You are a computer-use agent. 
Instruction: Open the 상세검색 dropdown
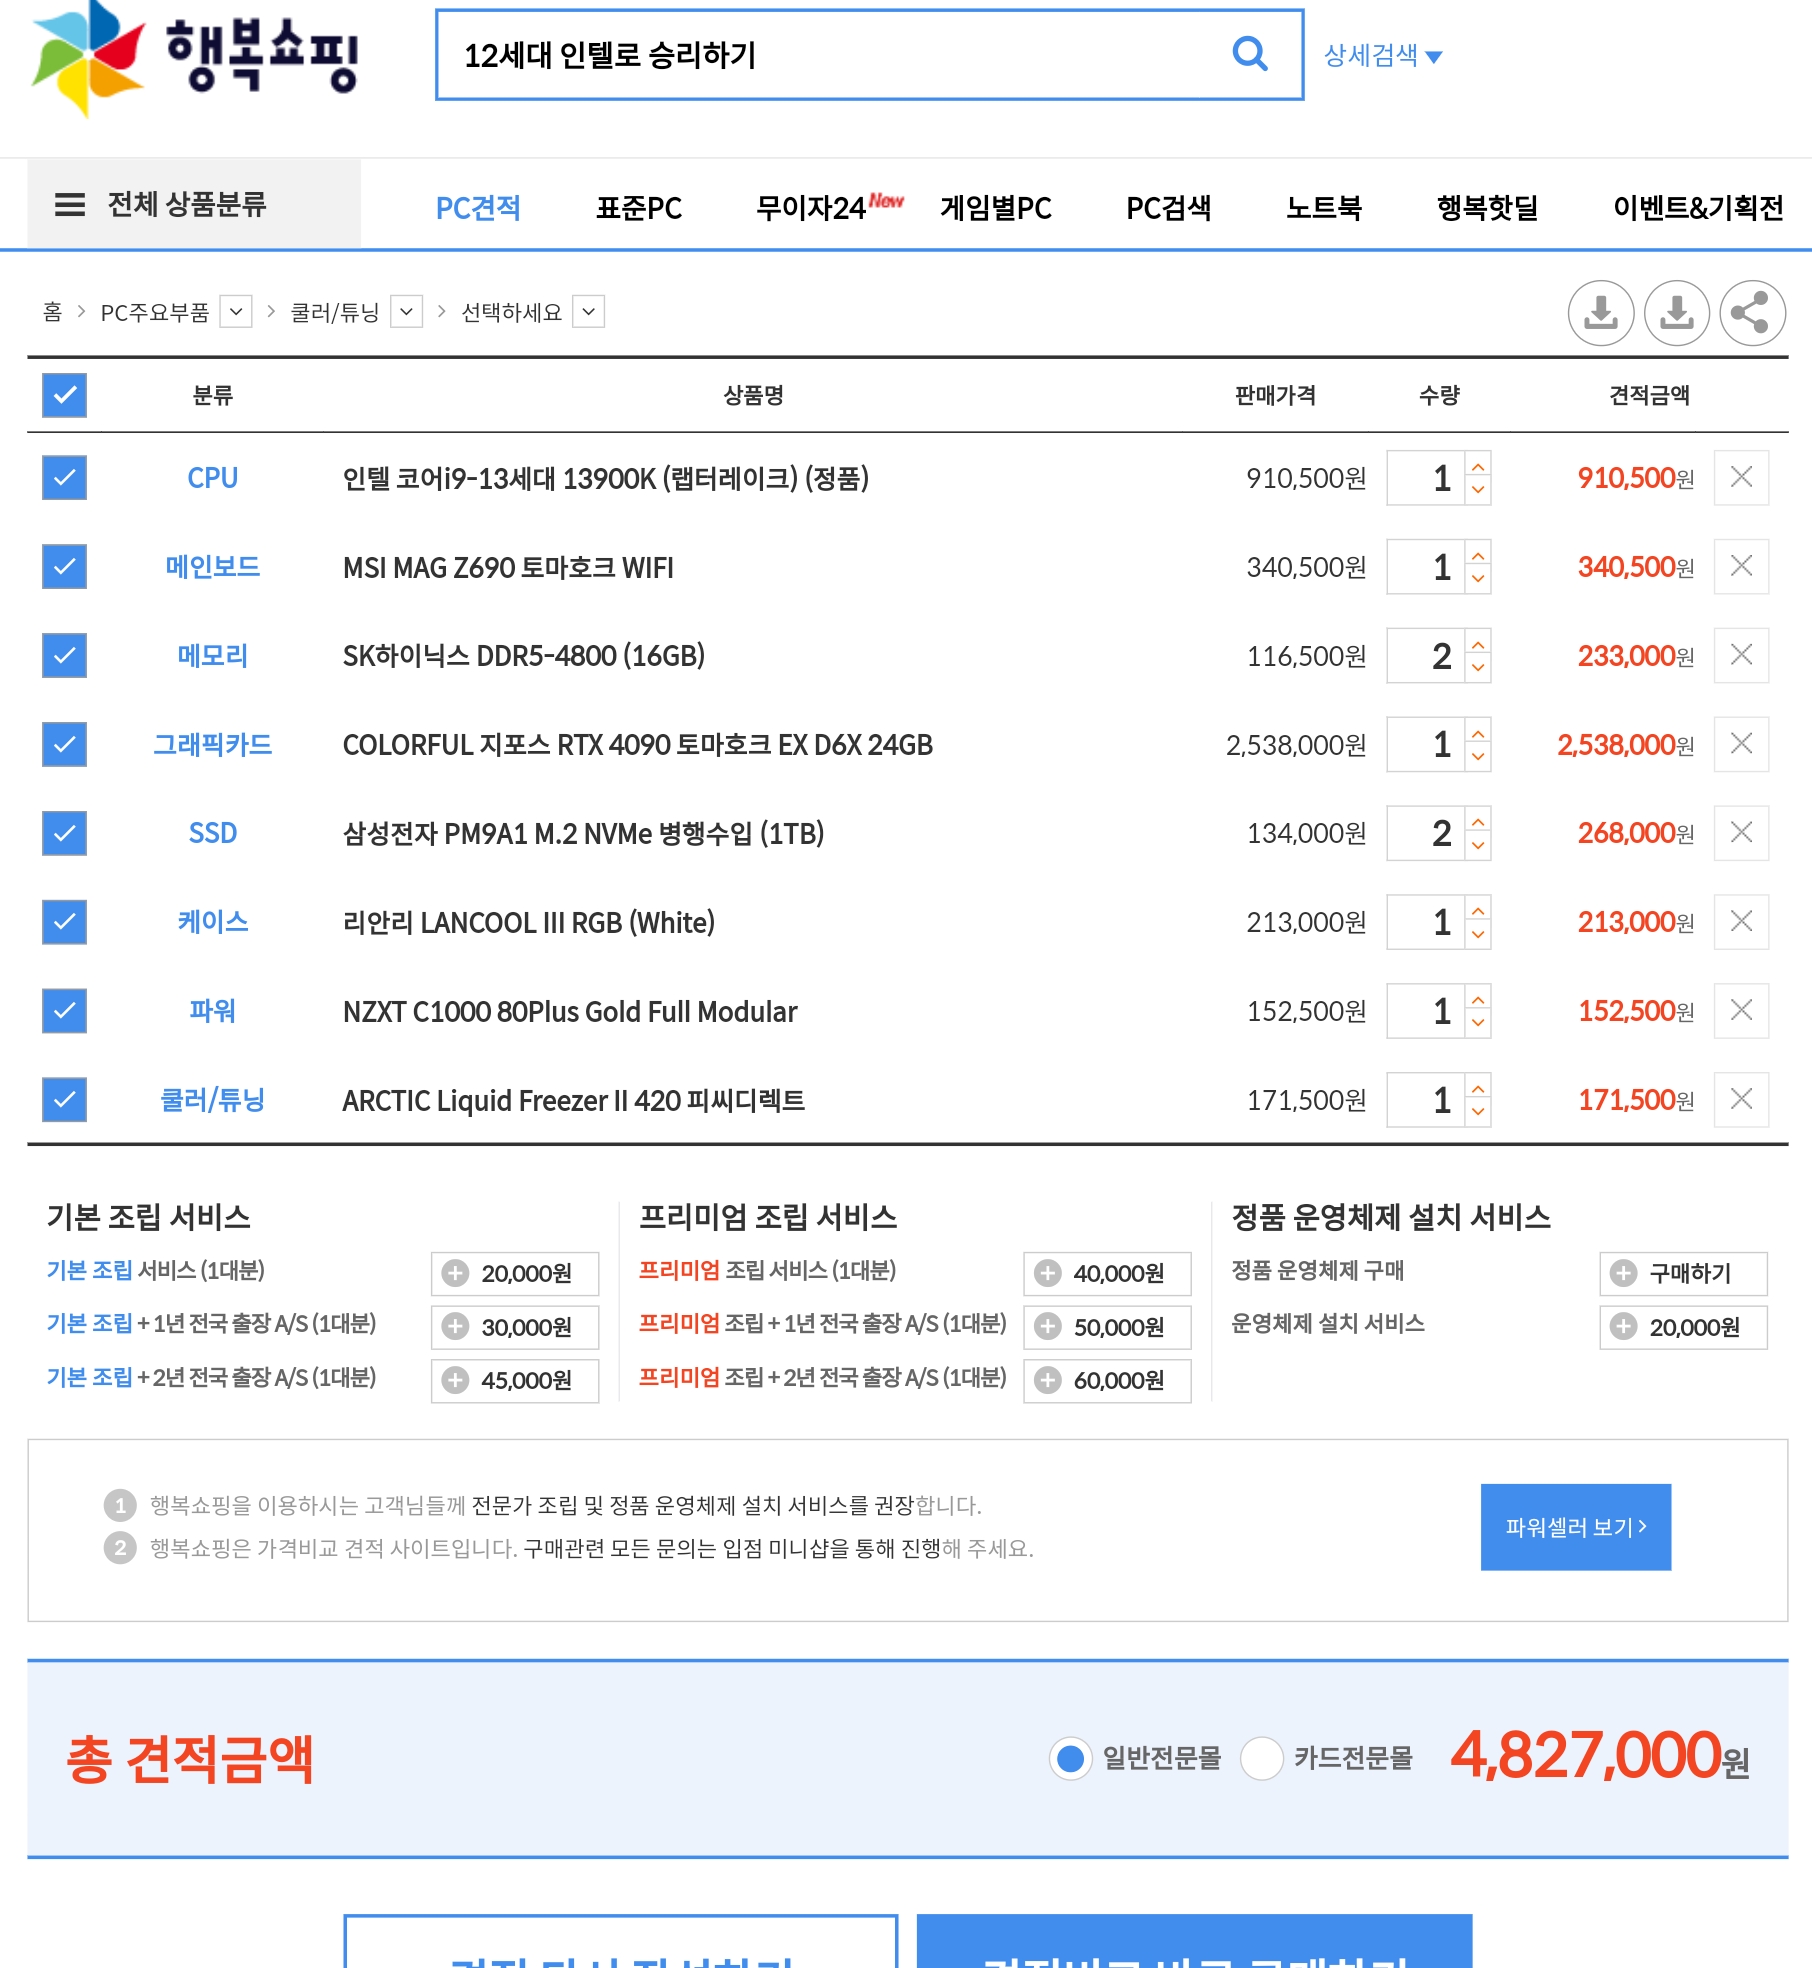click(x=1383, y=56)
